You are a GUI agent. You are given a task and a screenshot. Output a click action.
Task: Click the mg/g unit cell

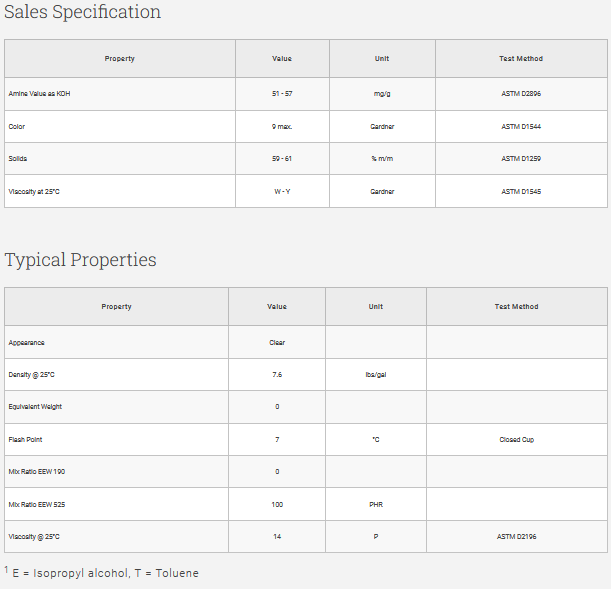pos(382,94)
